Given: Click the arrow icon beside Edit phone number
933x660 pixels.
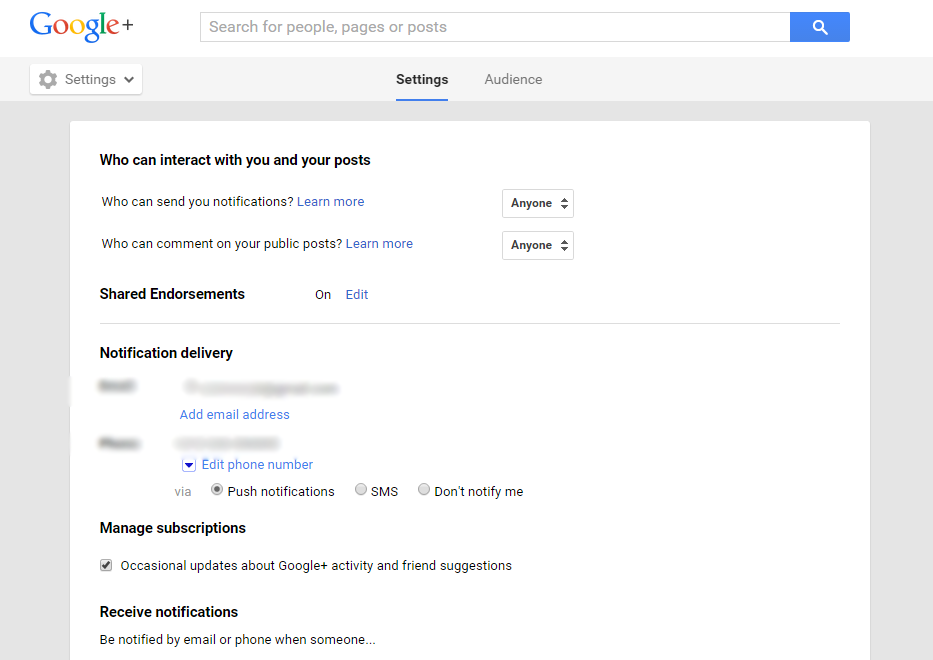Looking at the screenshot, I should [189, 465].
